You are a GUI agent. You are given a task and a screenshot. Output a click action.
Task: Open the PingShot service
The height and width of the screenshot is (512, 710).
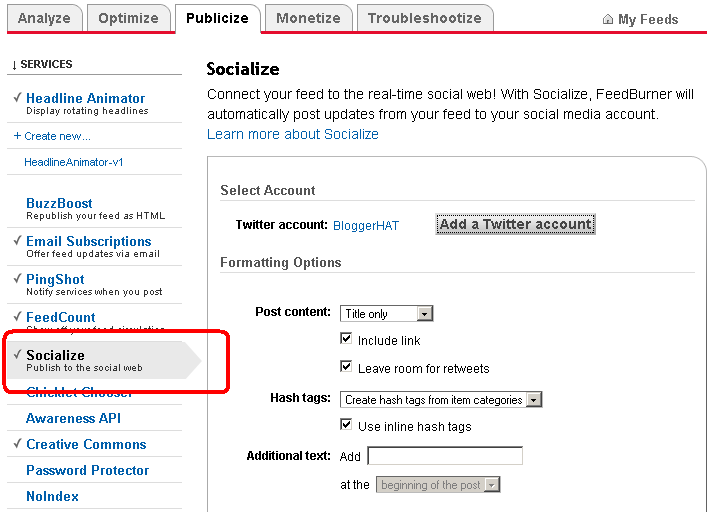(55, 279)
